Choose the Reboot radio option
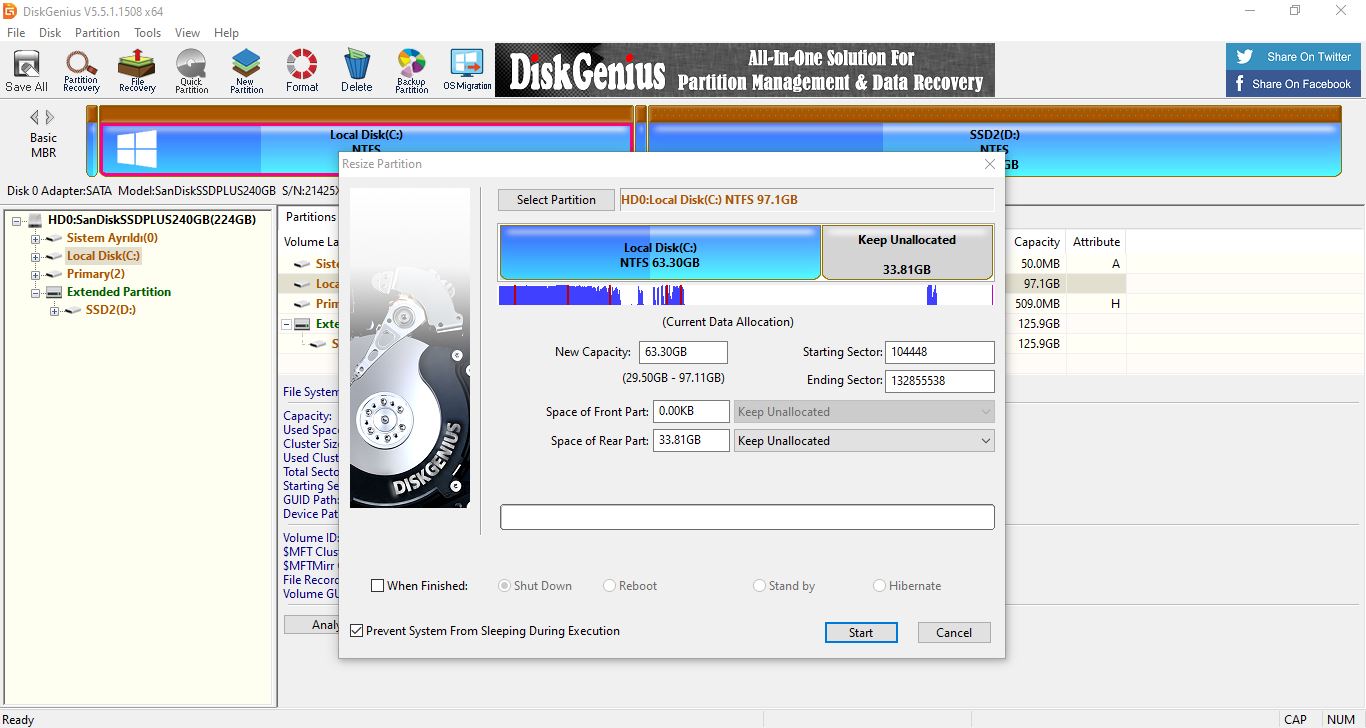Screen dimensions: 1366x728 [610, 586]
